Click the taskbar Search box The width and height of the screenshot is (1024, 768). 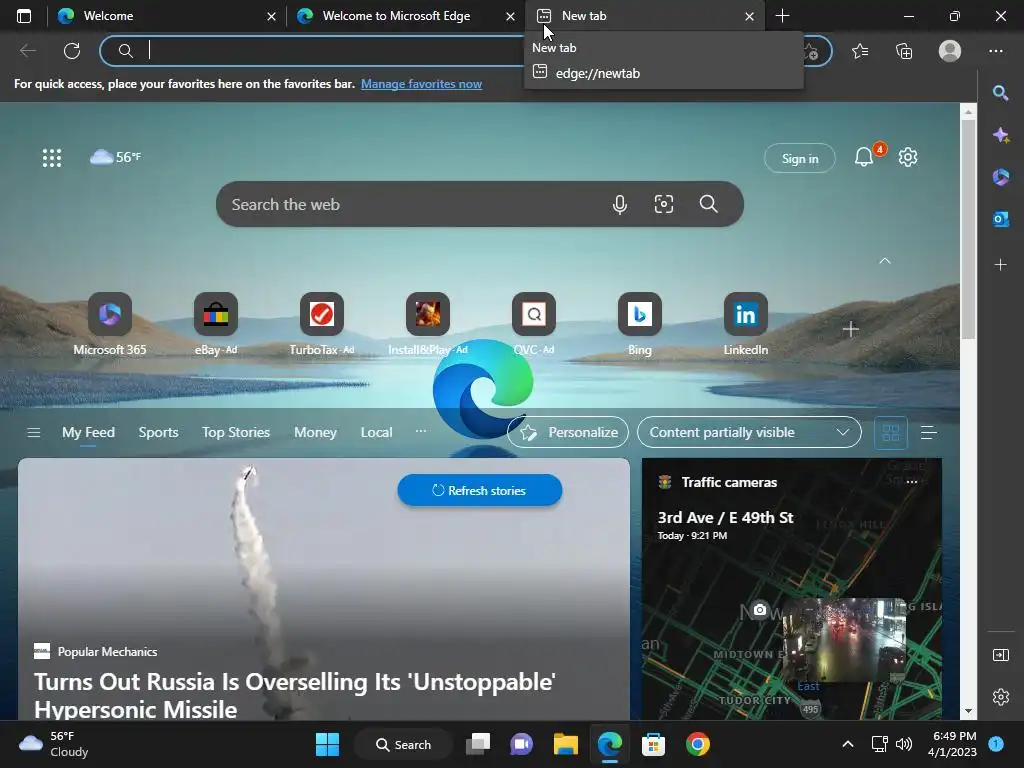coord(403,744)
